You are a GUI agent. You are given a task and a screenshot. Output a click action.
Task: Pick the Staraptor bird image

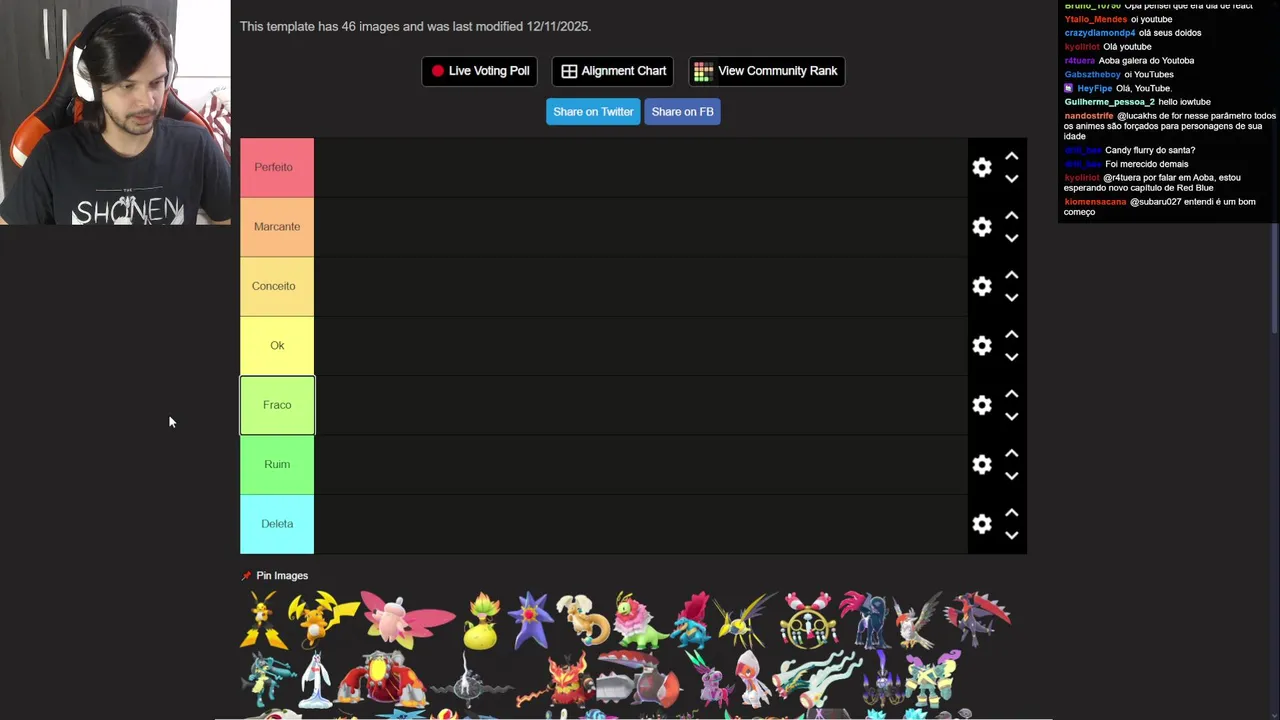click(x=918, y=620)
